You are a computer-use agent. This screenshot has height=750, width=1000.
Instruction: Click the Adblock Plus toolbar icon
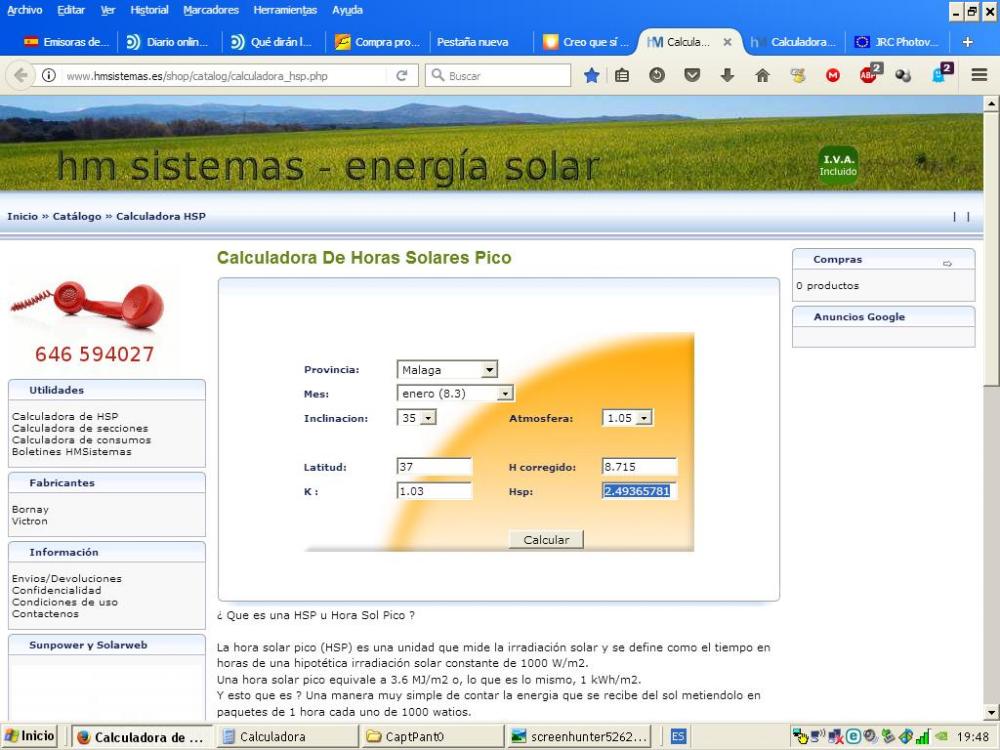click(x=869, y=74)
